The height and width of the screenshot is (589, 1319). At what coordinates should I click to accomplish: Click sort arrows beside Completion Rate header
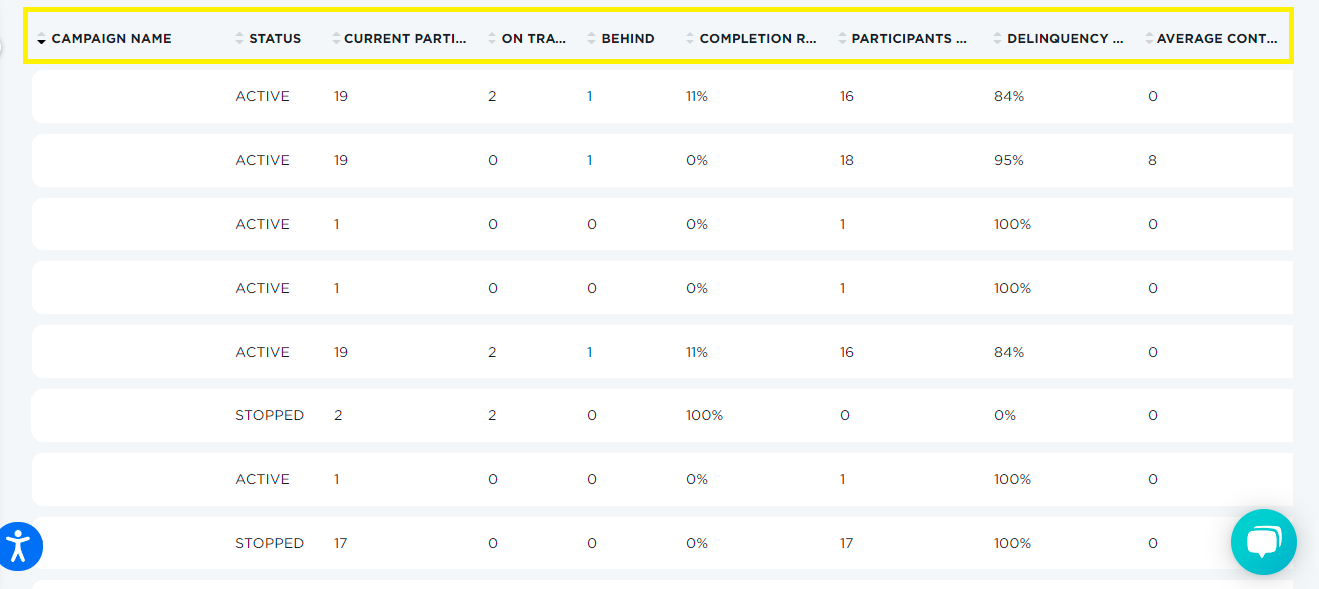tap(690, 39)
